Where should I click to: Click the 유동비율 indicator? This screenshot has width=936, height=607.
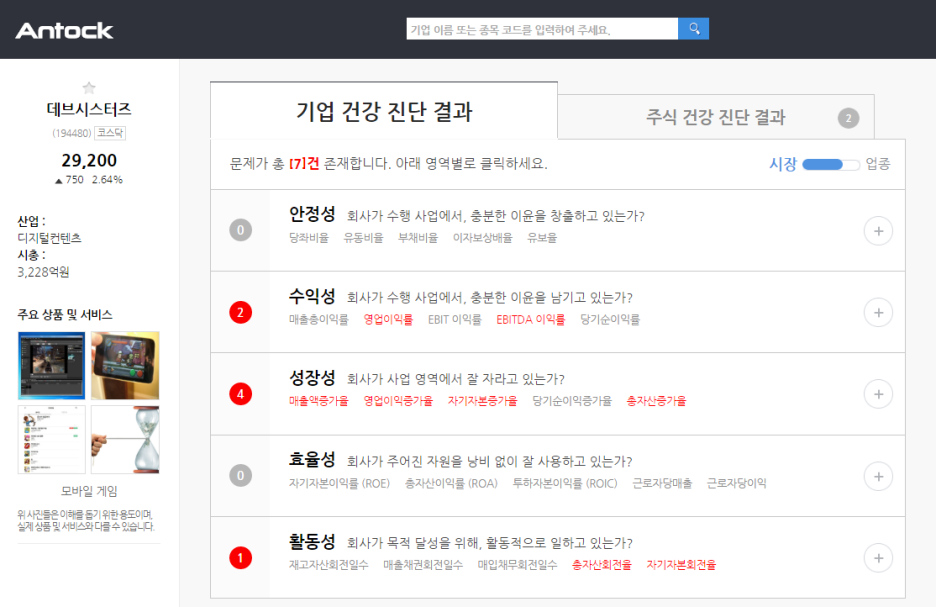pyautogui.click(x=363, y=238)
